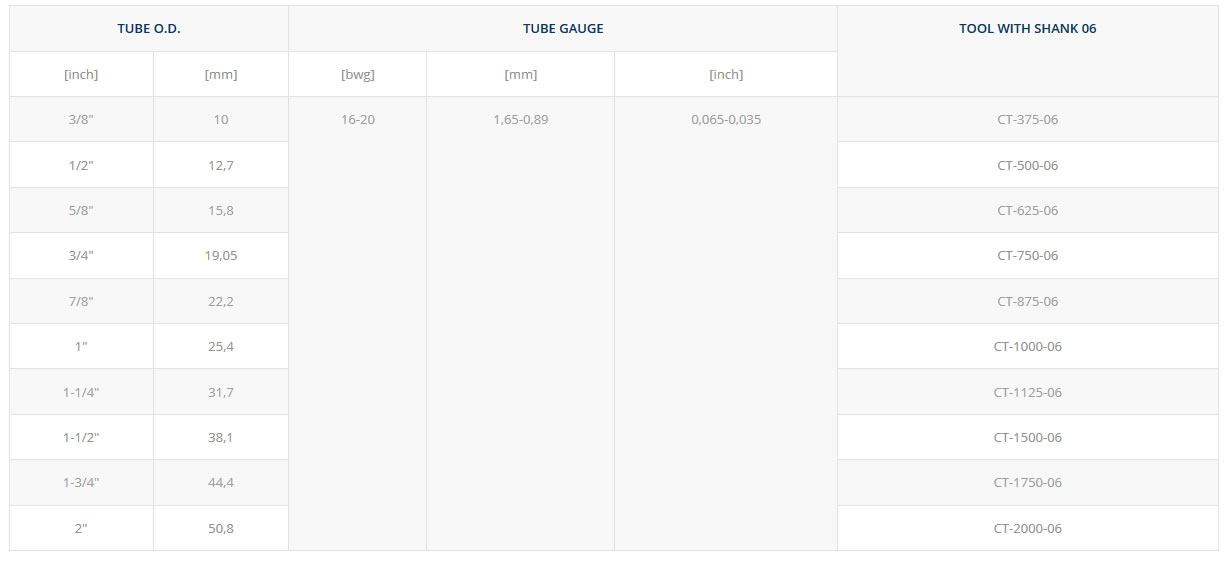Select the 3/8" tube size cell
The height and width of the screenshot is (562, 1228).
pos(81,119)
